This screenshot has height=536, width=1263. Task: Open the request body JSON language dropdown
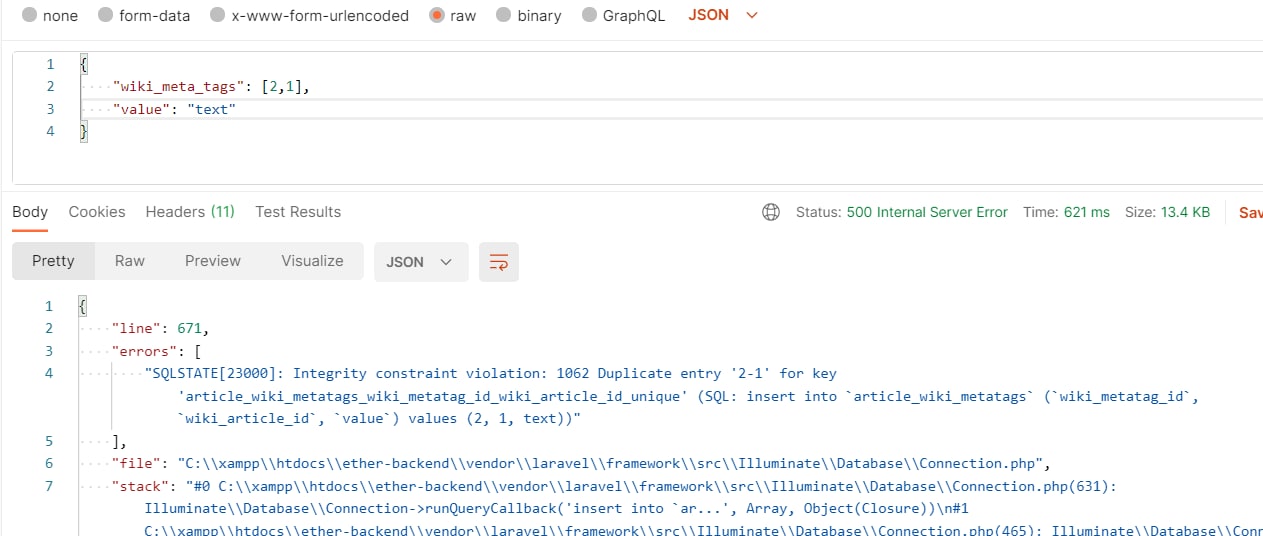(723, 16)
